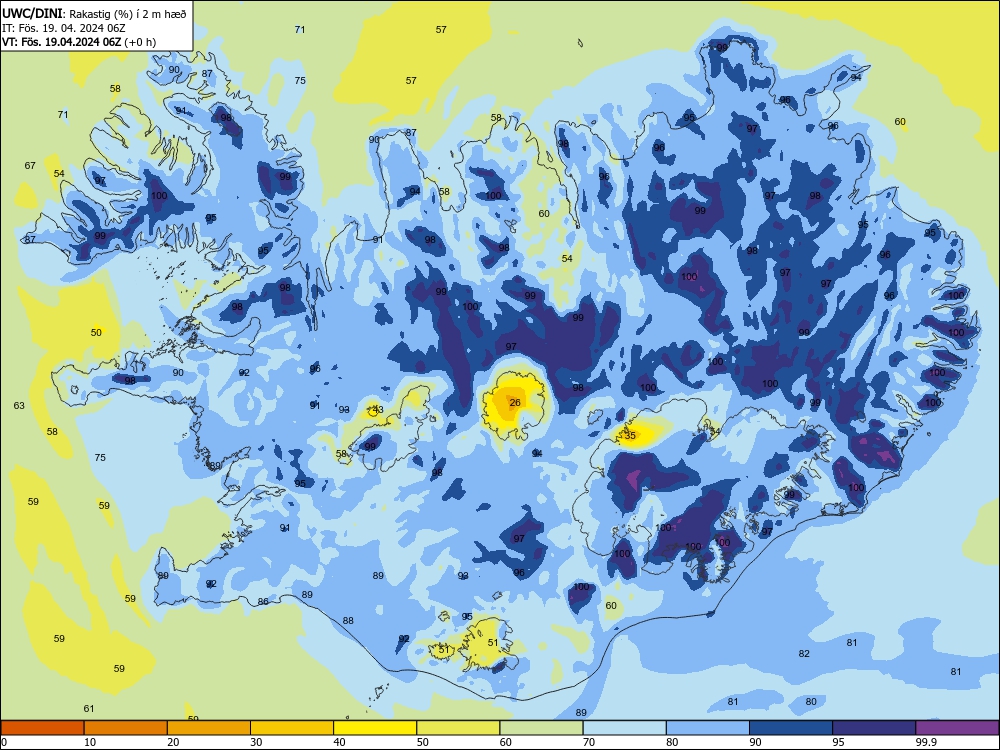Click the '35' humidity value on the map
Image resolution: width=1000 pixels, height=750 pixels.
point(630,436)
